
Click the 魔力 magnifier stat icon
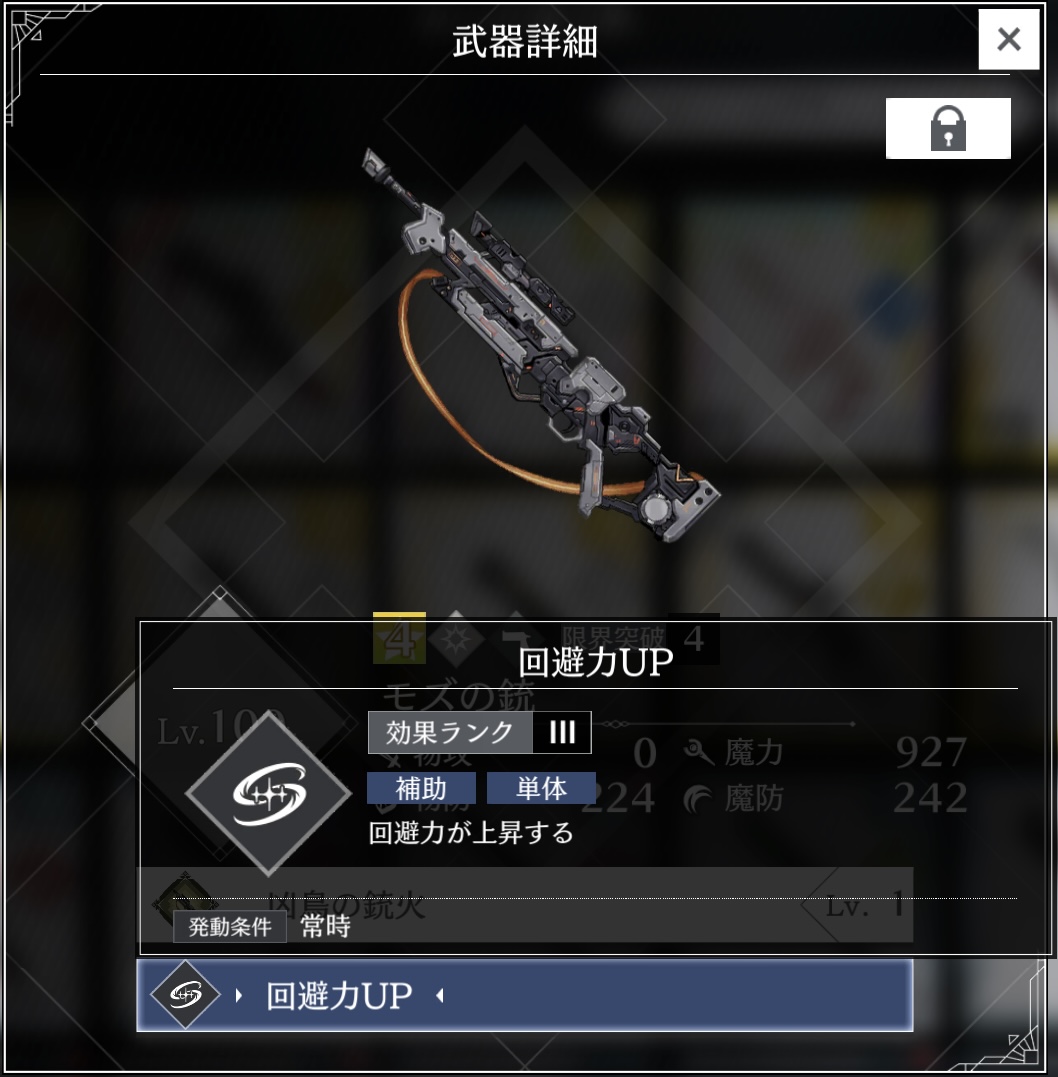pos(699,753)
